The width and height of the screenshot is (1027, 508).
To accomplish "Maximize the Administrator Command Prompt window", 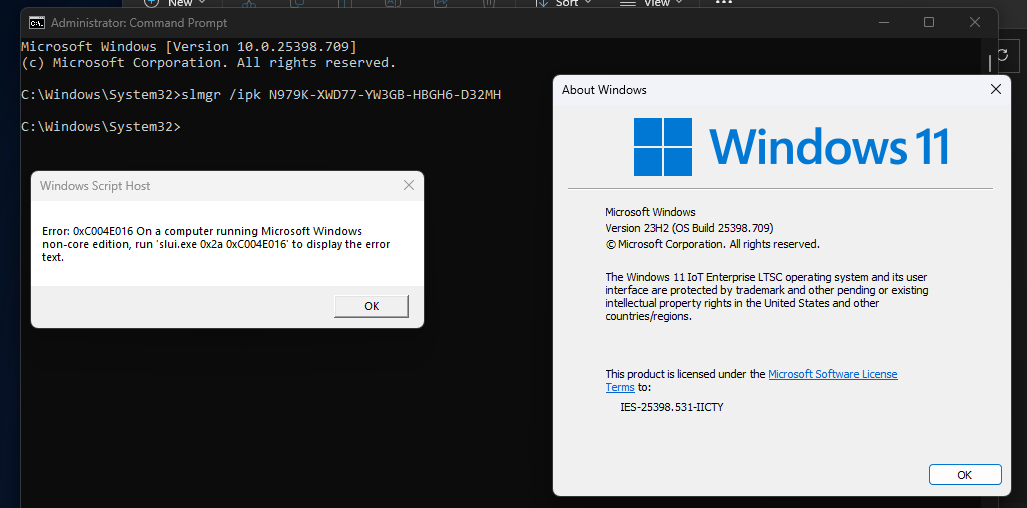I will click(929, 22).
